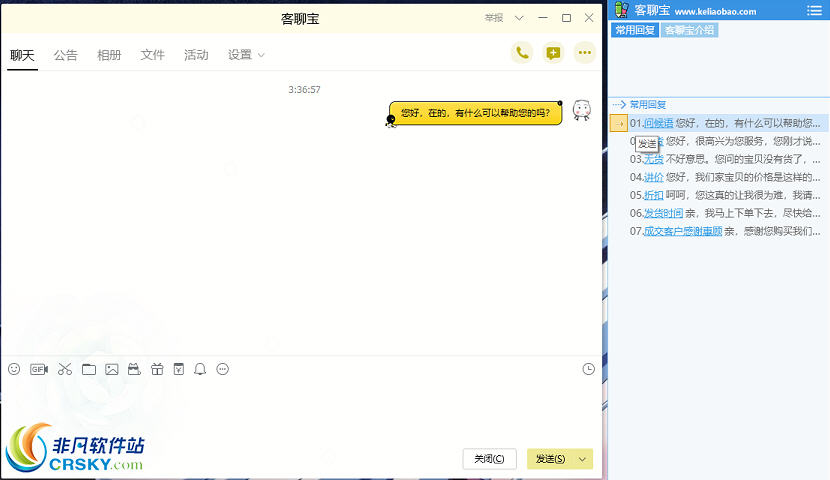Switch to the 公告 tab
The height and width of the screenshot is (480, 830).
pos(65,55)
